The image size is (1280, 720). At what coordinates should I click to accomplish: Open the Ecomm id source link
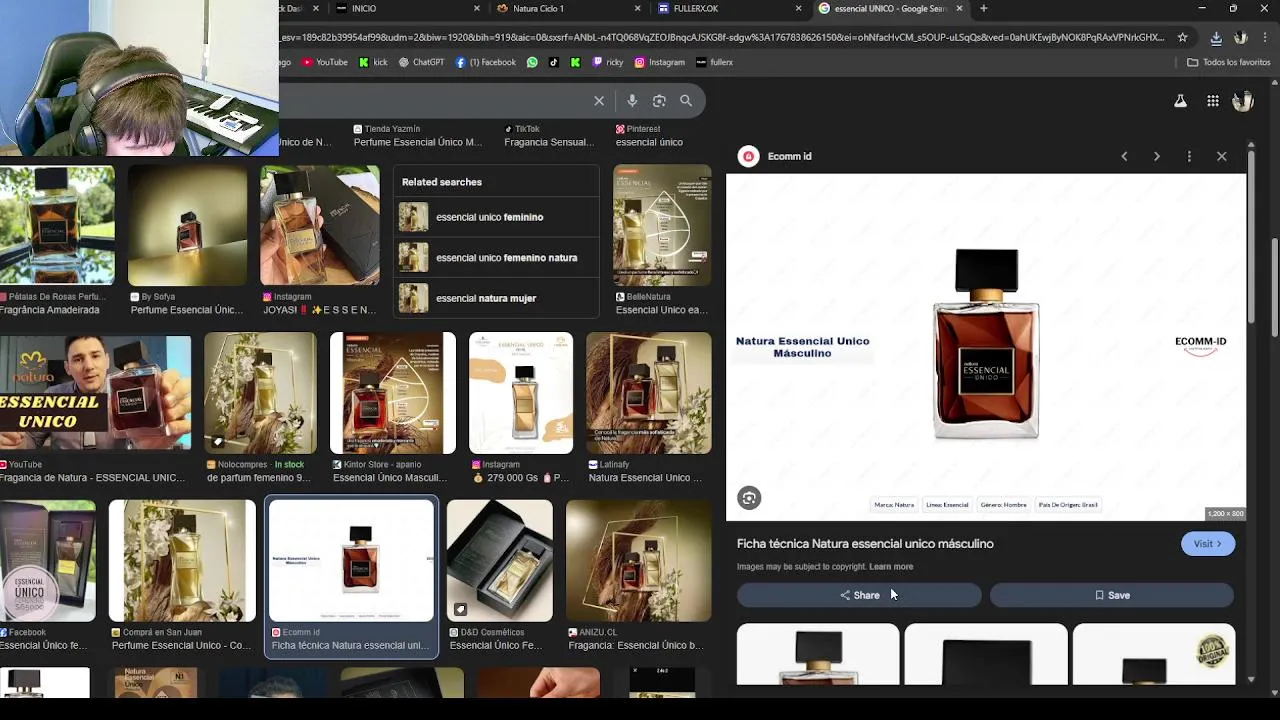click(775, 156)
